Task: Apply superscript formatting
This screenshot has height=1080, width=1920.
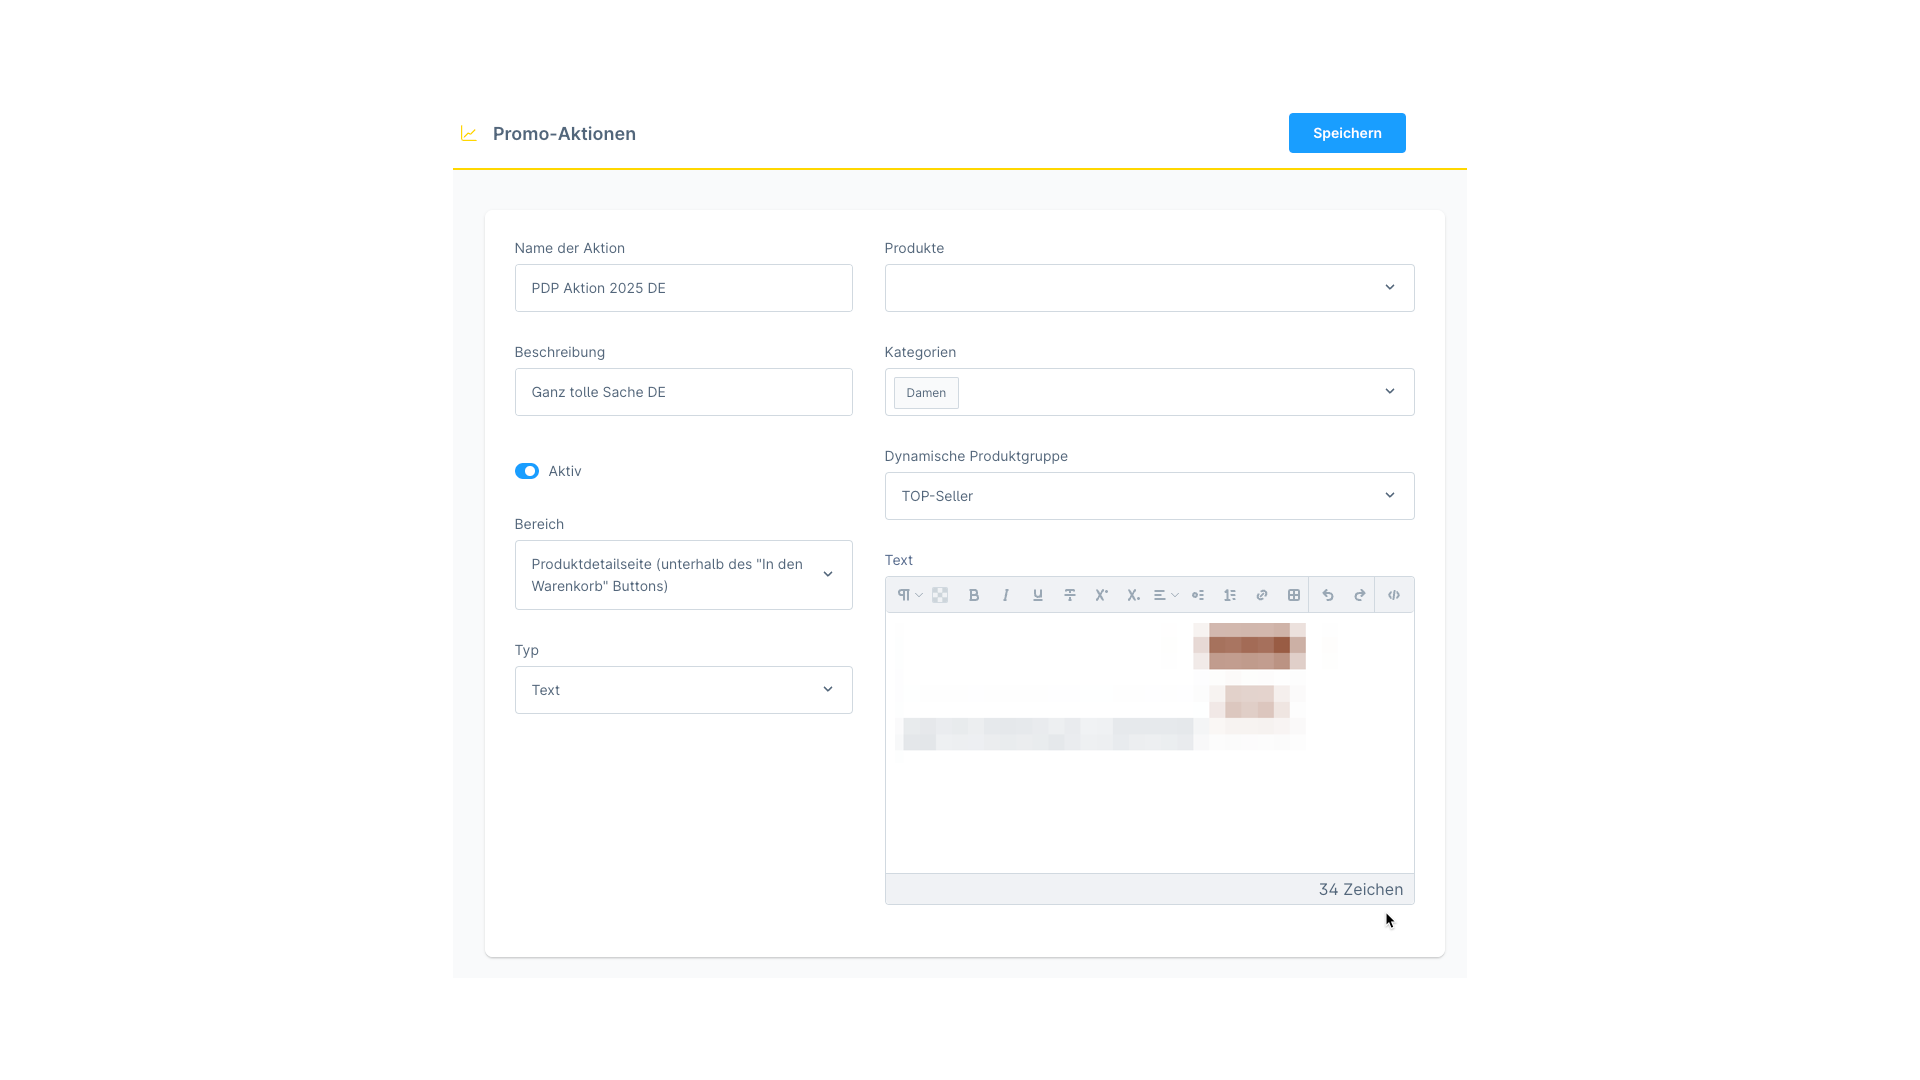Action: click(1102, 595)
